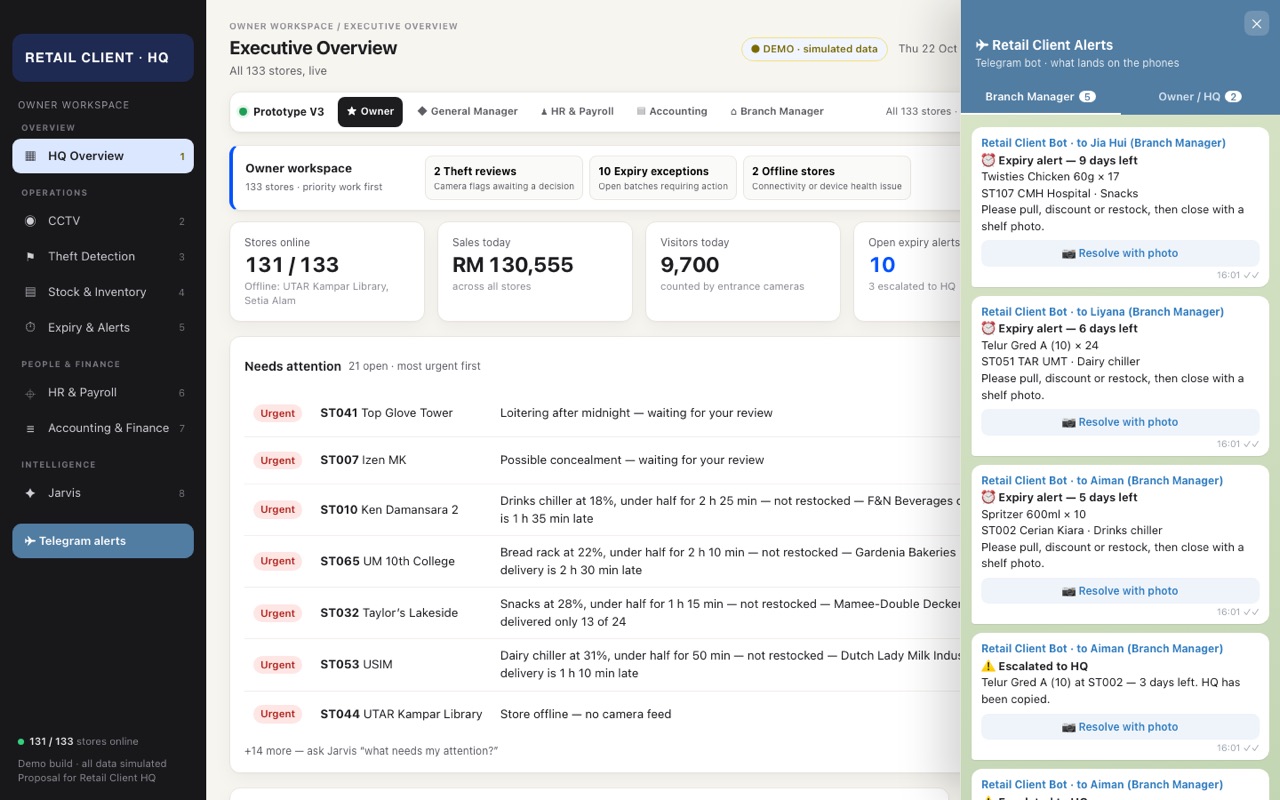Open ST041 Top Glove Tower urgent row
The image size is (1280, 800).
[x=602, y=413]
